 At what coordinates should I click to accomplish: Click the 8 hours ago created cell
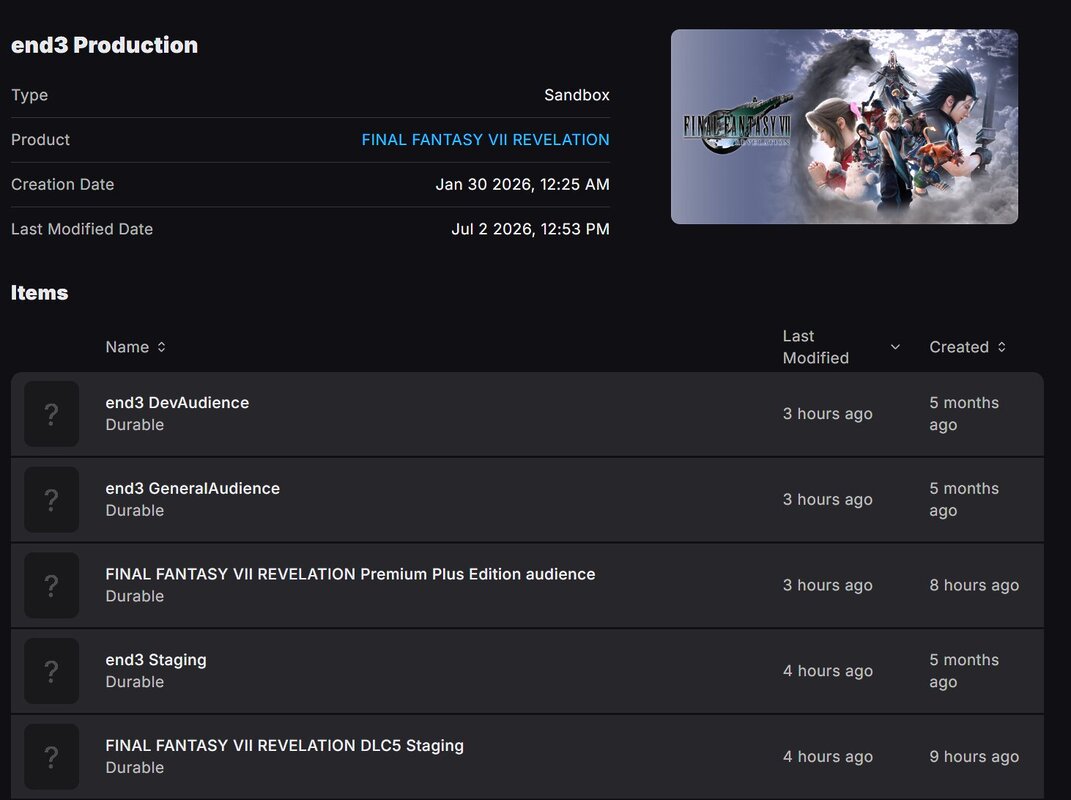tap(974, 585)
